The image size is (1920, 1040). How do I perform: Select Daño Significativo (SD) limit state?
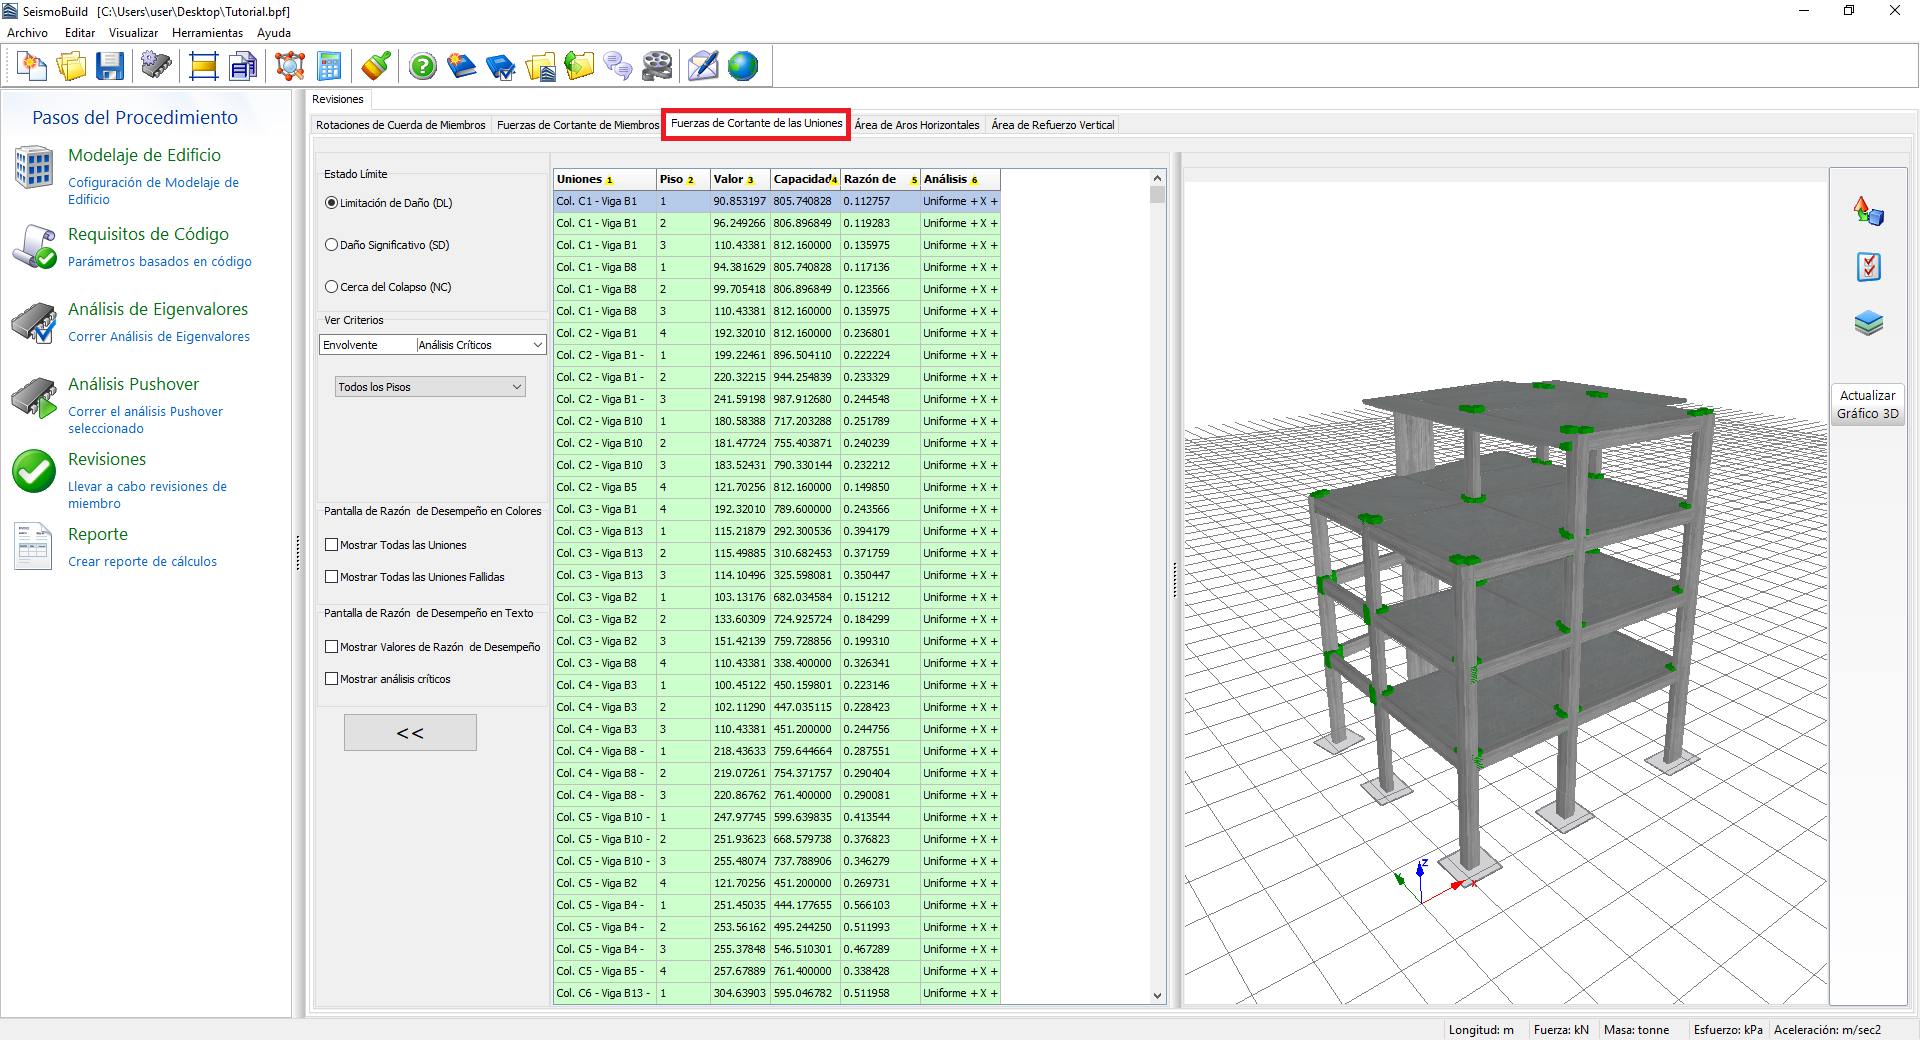pos(332,245)
